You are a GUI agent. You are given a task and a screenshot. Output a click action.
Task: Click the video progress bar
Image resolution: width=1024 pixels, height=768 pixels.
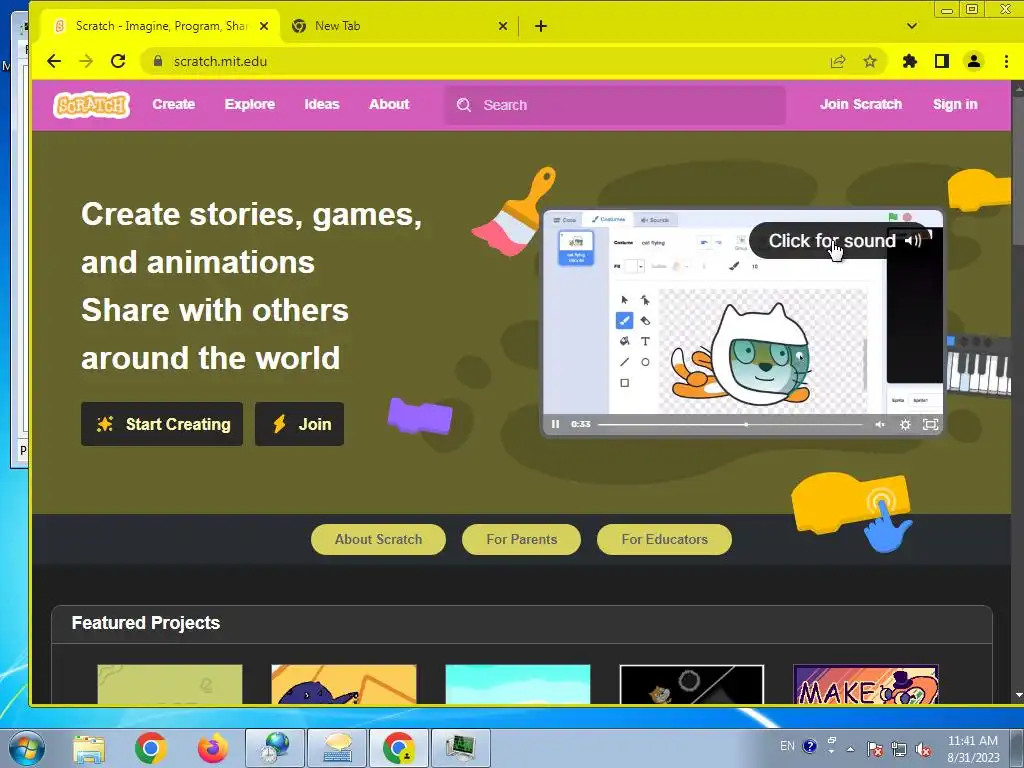point(730,424)
